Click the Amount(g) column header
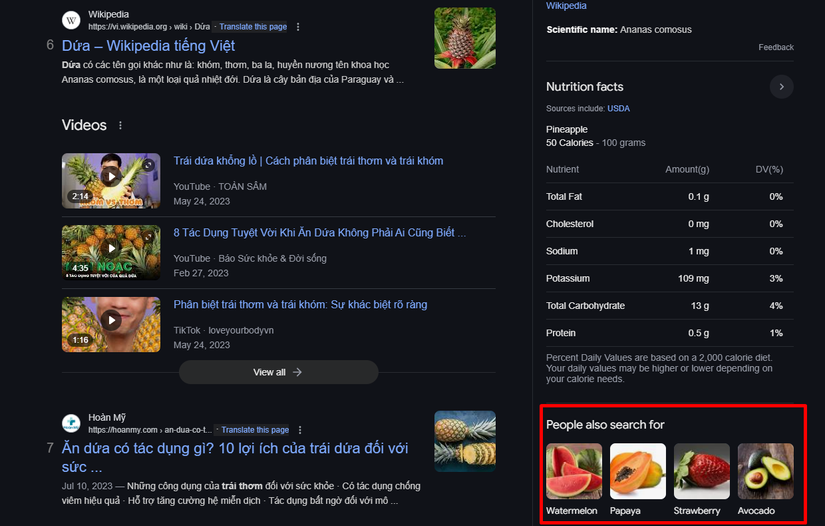 tap(687, 170)
